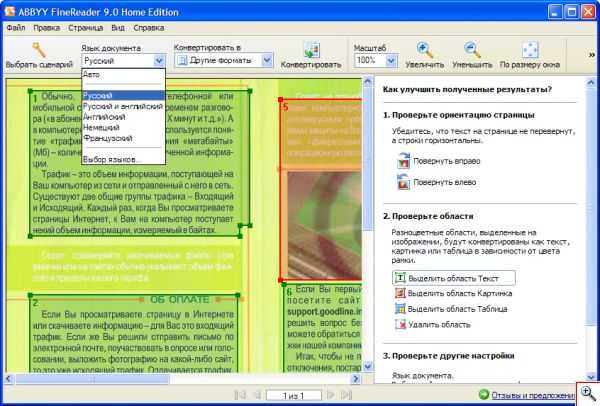Select the Выделить область Таблица tool
This screenshot has height=406, width=600.
[x=451, y=309]
